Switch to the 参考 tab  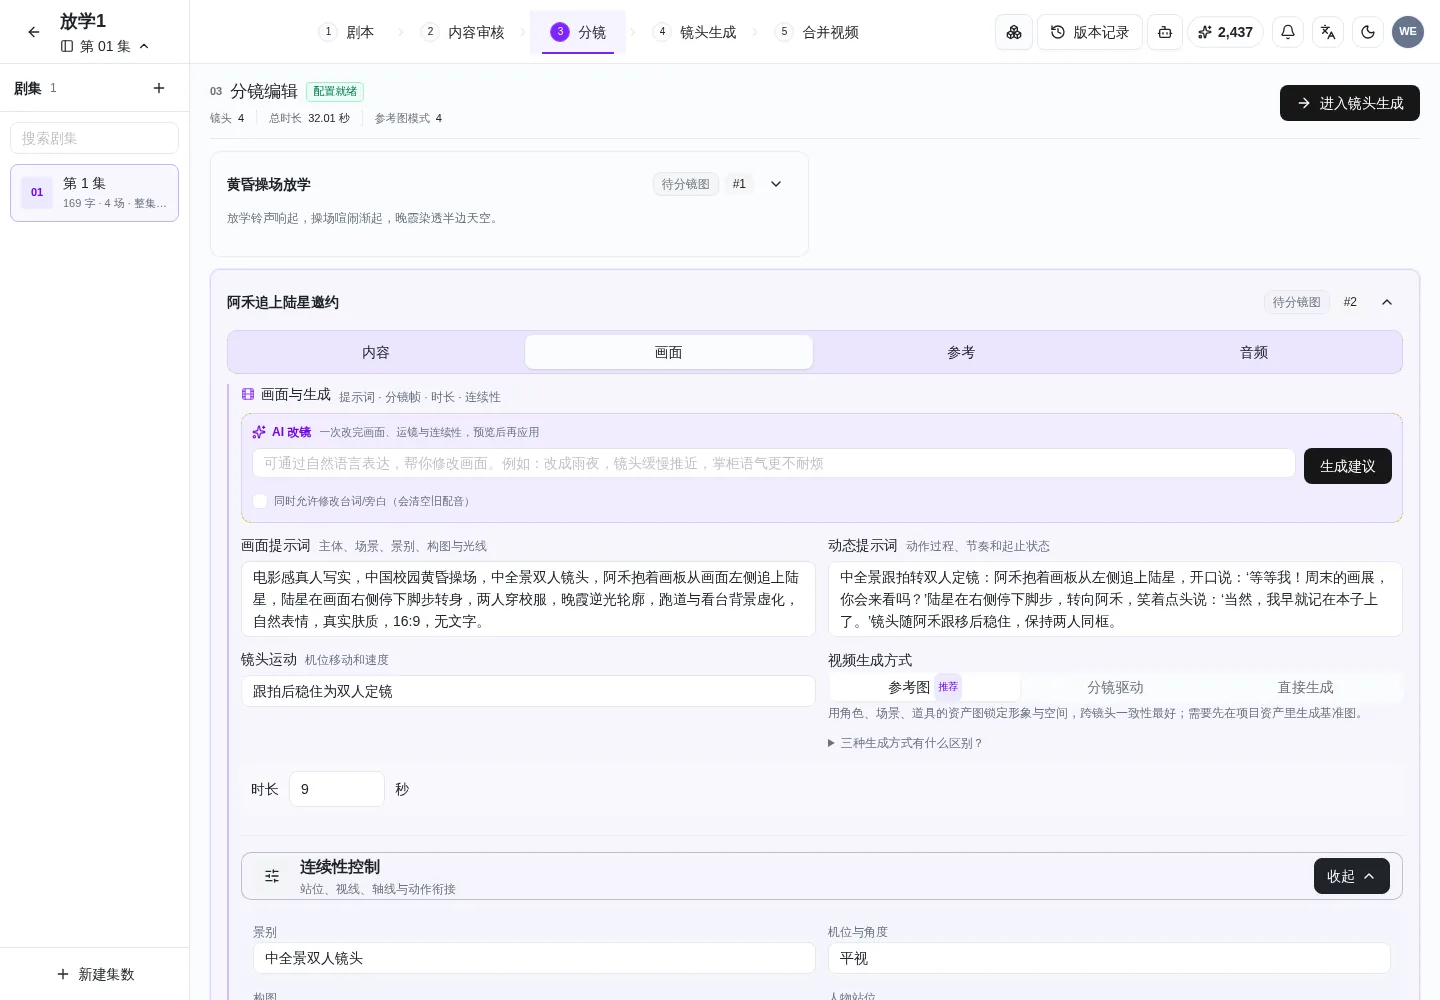click(x=961, y=352)
